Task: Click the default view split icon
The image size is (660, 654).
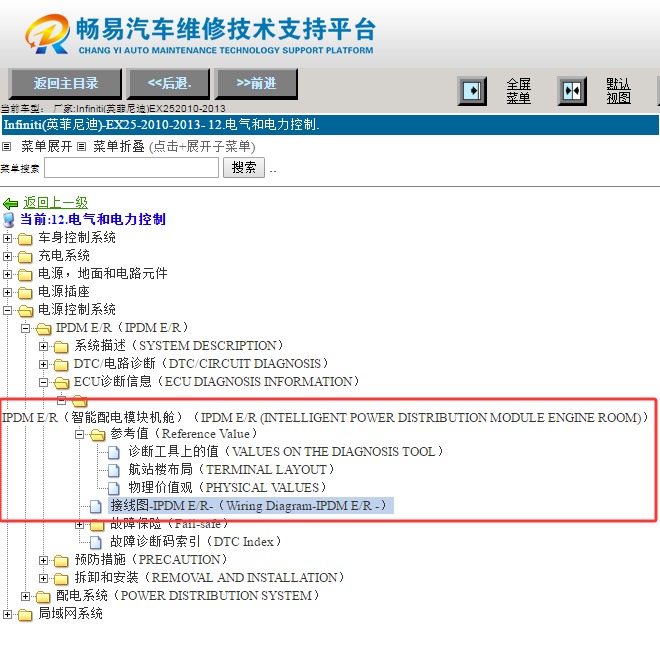Action: click(x=572, y=90)
